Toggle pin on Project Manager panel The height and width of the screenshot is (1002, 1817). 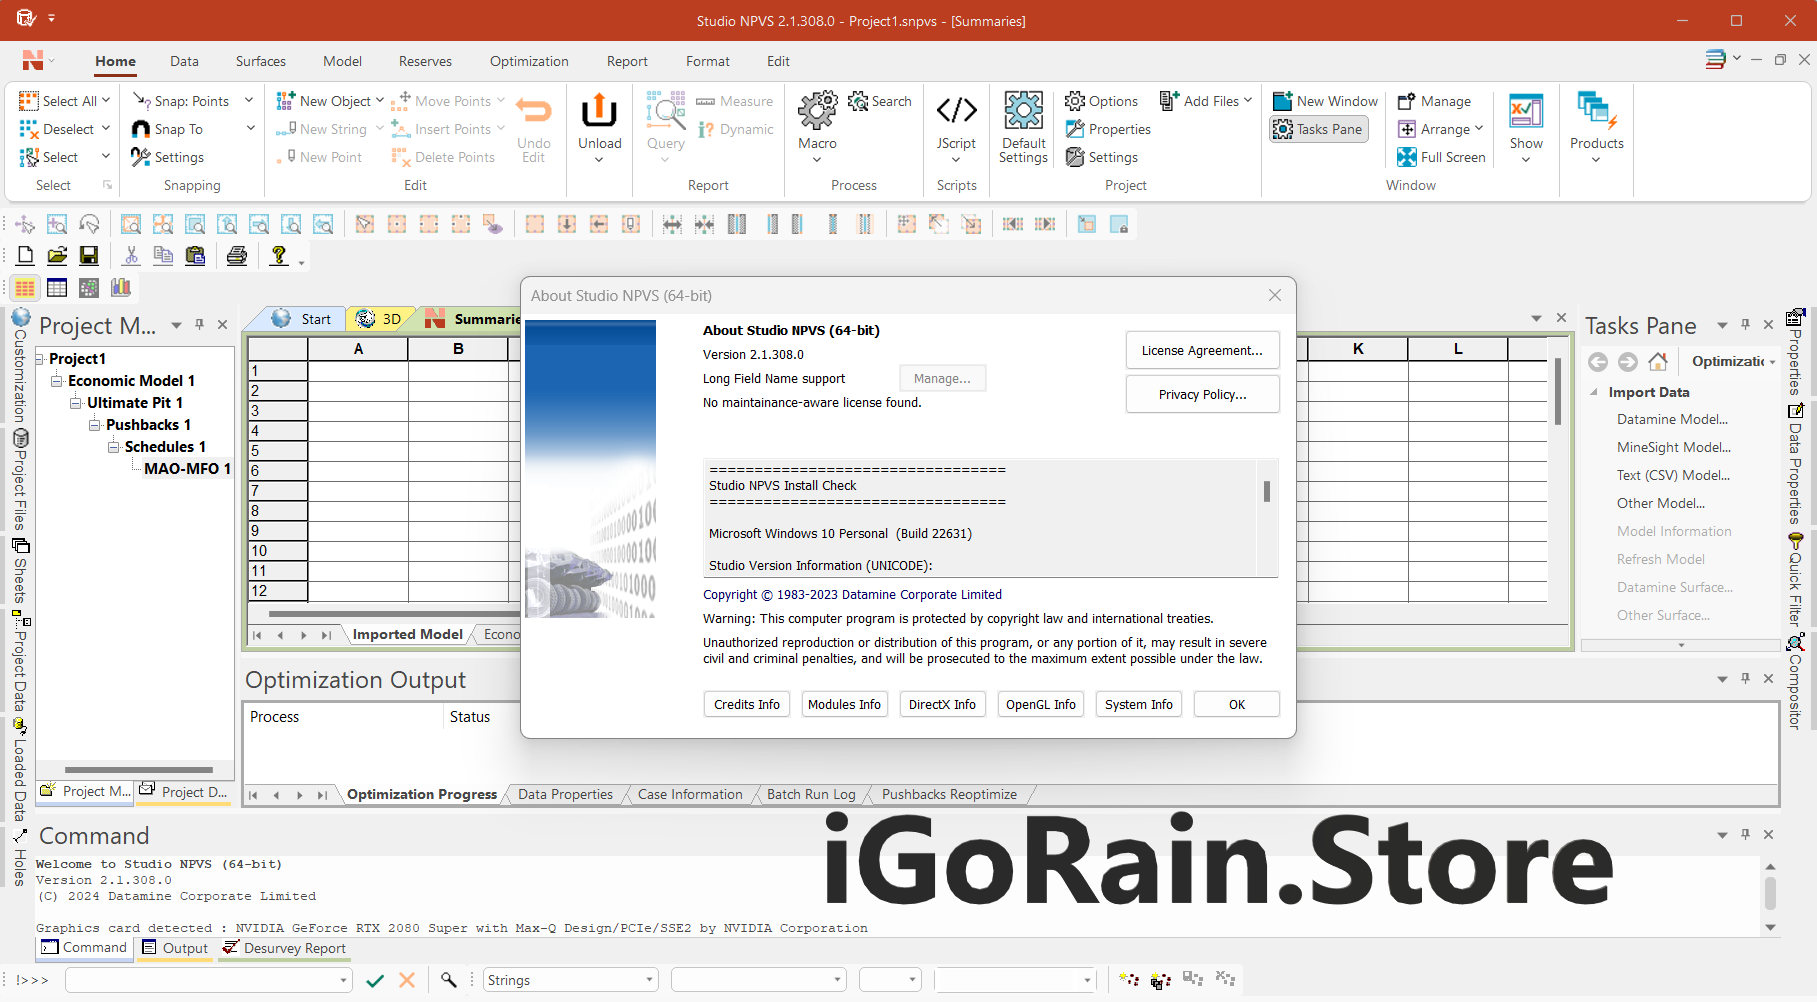tap(199, 325)
